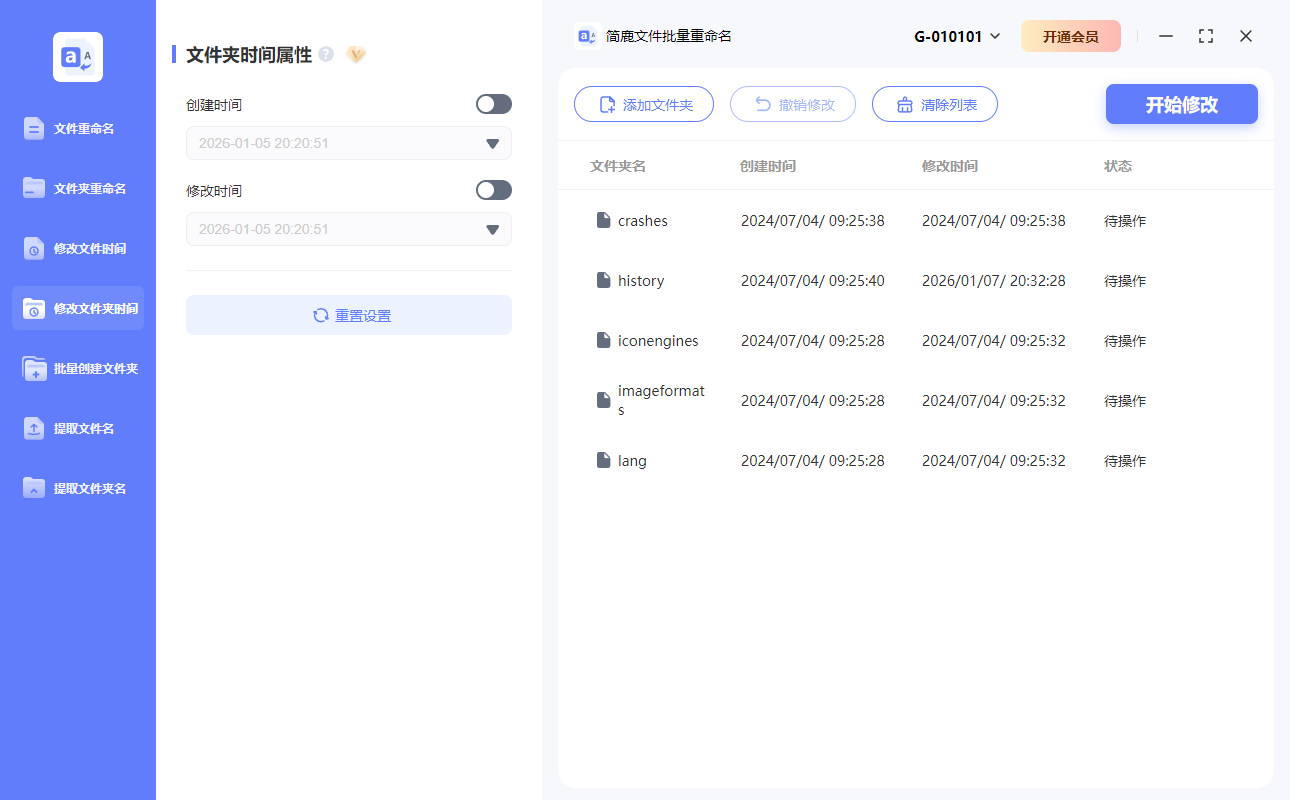
Task: Expand the 创建时间 date dropdown
Action: [492, 143]
